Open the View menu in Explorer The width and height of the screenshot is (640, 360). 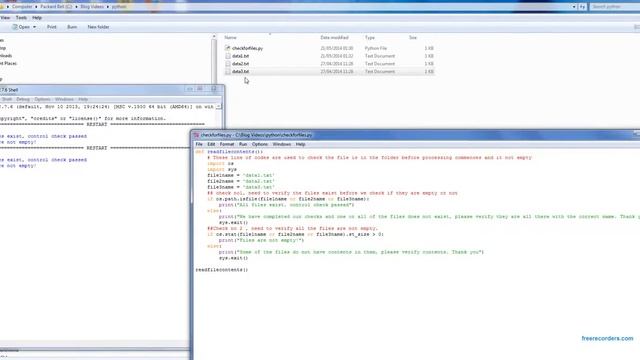(5, 18)
